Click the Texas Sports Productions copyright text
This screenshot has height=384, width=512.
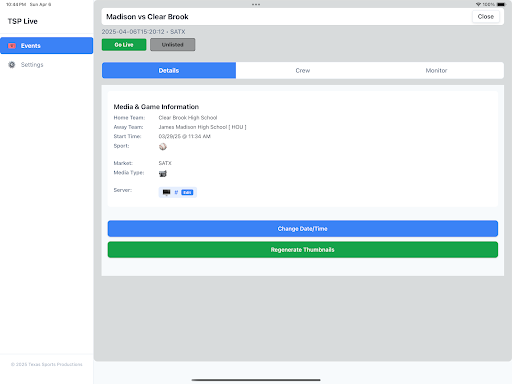point(46,364)
